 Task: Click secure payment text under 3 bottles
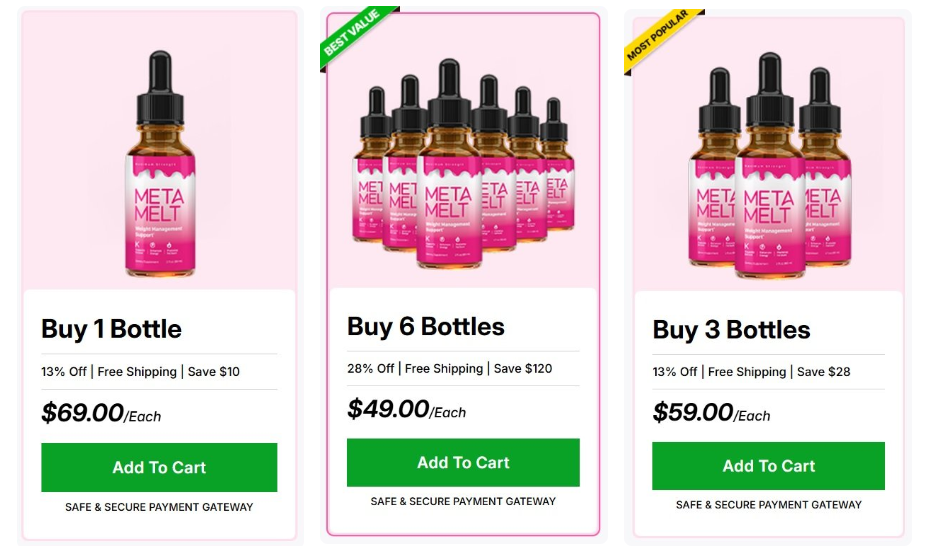(768, 505)
